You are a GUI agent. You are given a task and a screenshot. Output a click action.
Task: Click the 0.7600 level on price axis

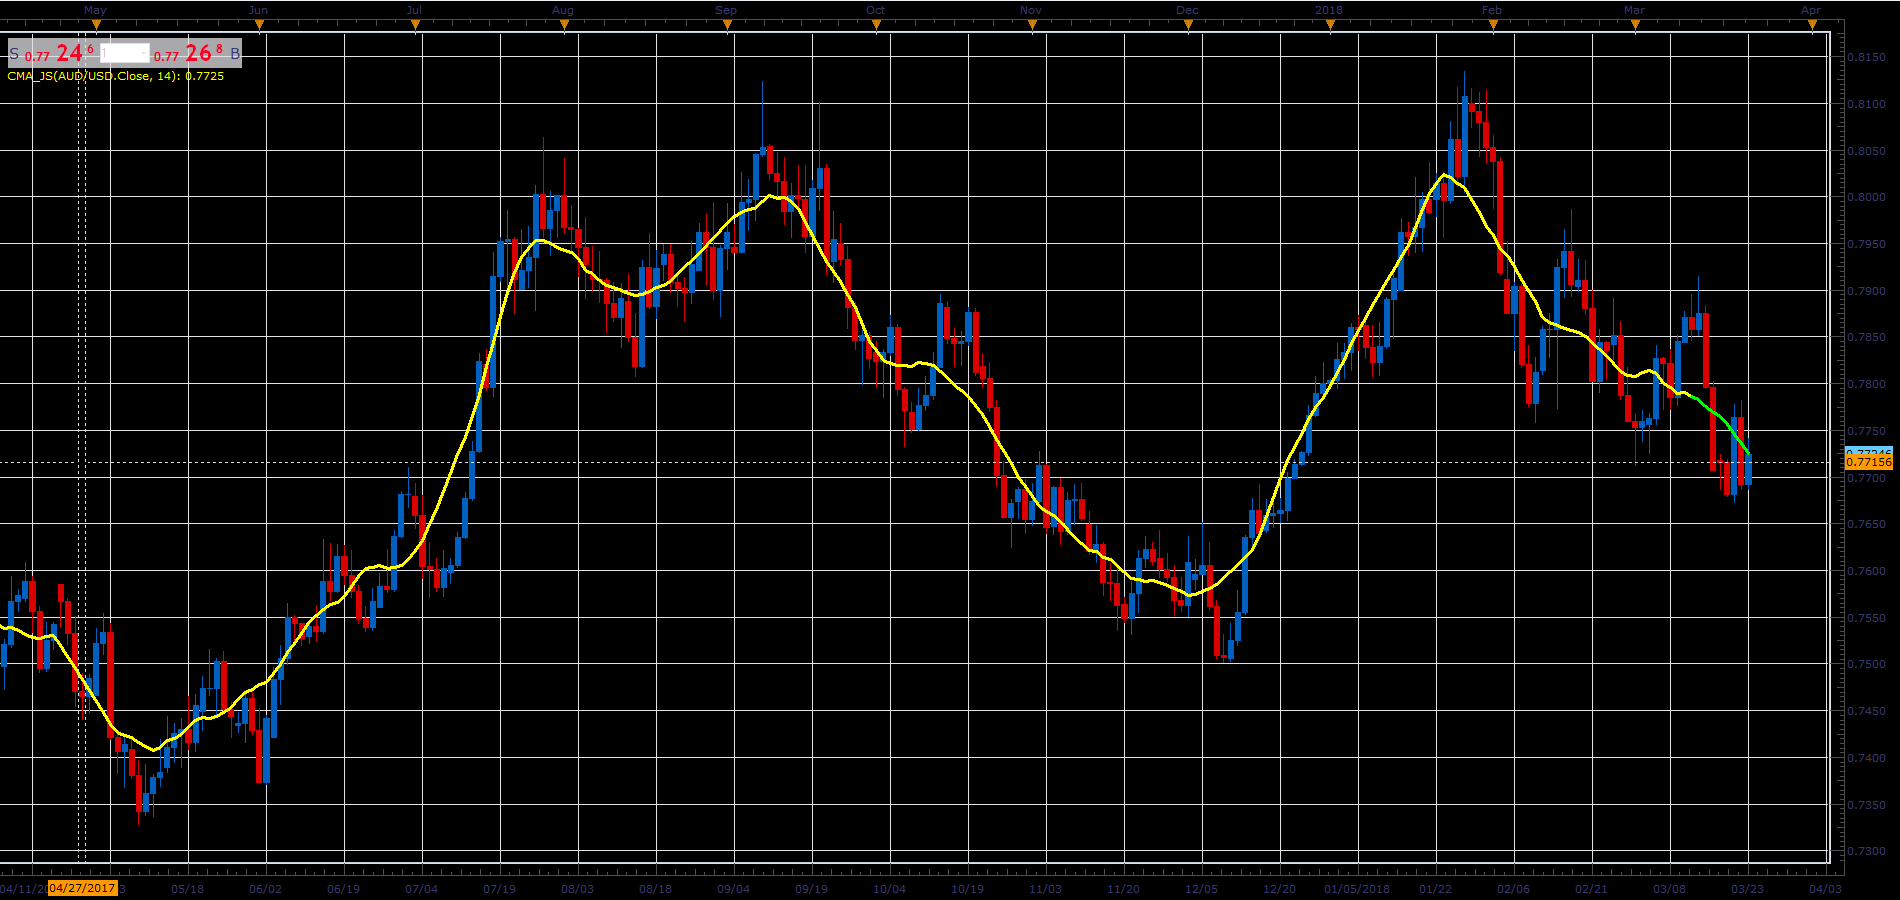click(1866, 572)
